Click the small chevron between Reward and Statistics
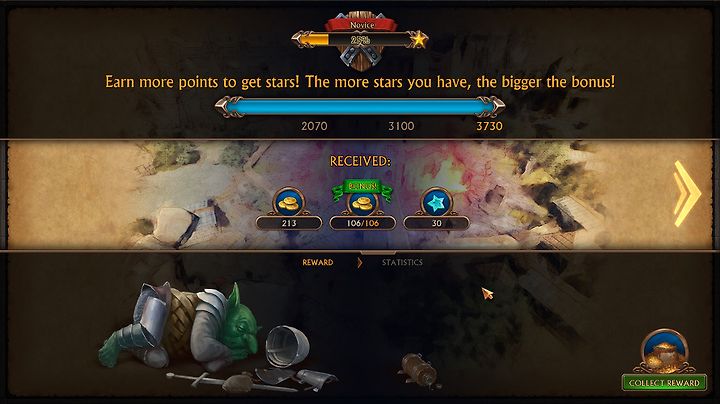This screenshot has width=720, height=404. (360, 263)
